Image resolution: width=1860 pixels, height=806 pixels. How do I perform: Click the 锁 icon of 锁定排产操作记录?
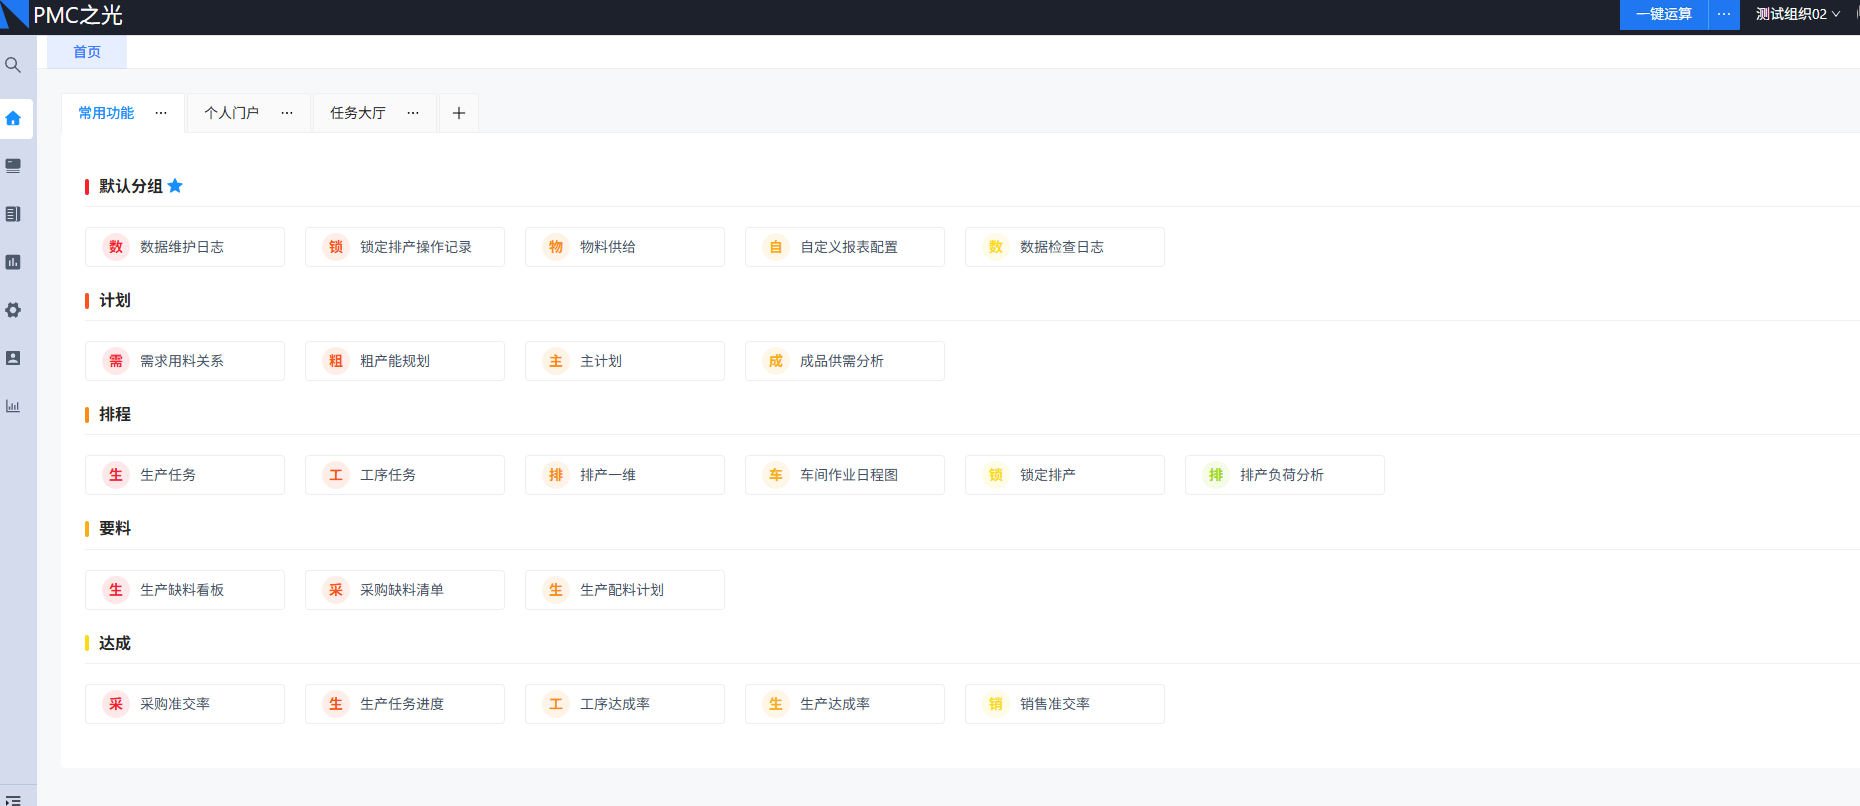[x=336, y=247]
